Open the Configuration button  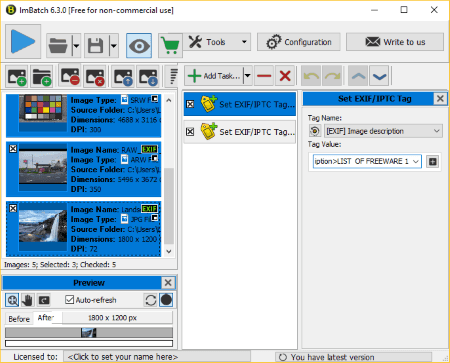299,42
